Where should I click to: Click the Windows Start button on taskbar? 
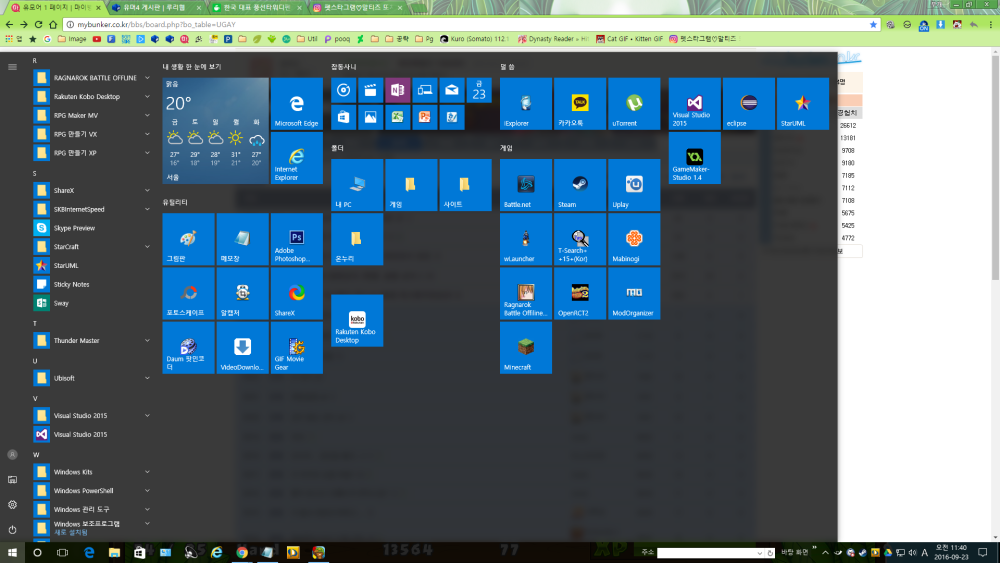pos(12,552)
